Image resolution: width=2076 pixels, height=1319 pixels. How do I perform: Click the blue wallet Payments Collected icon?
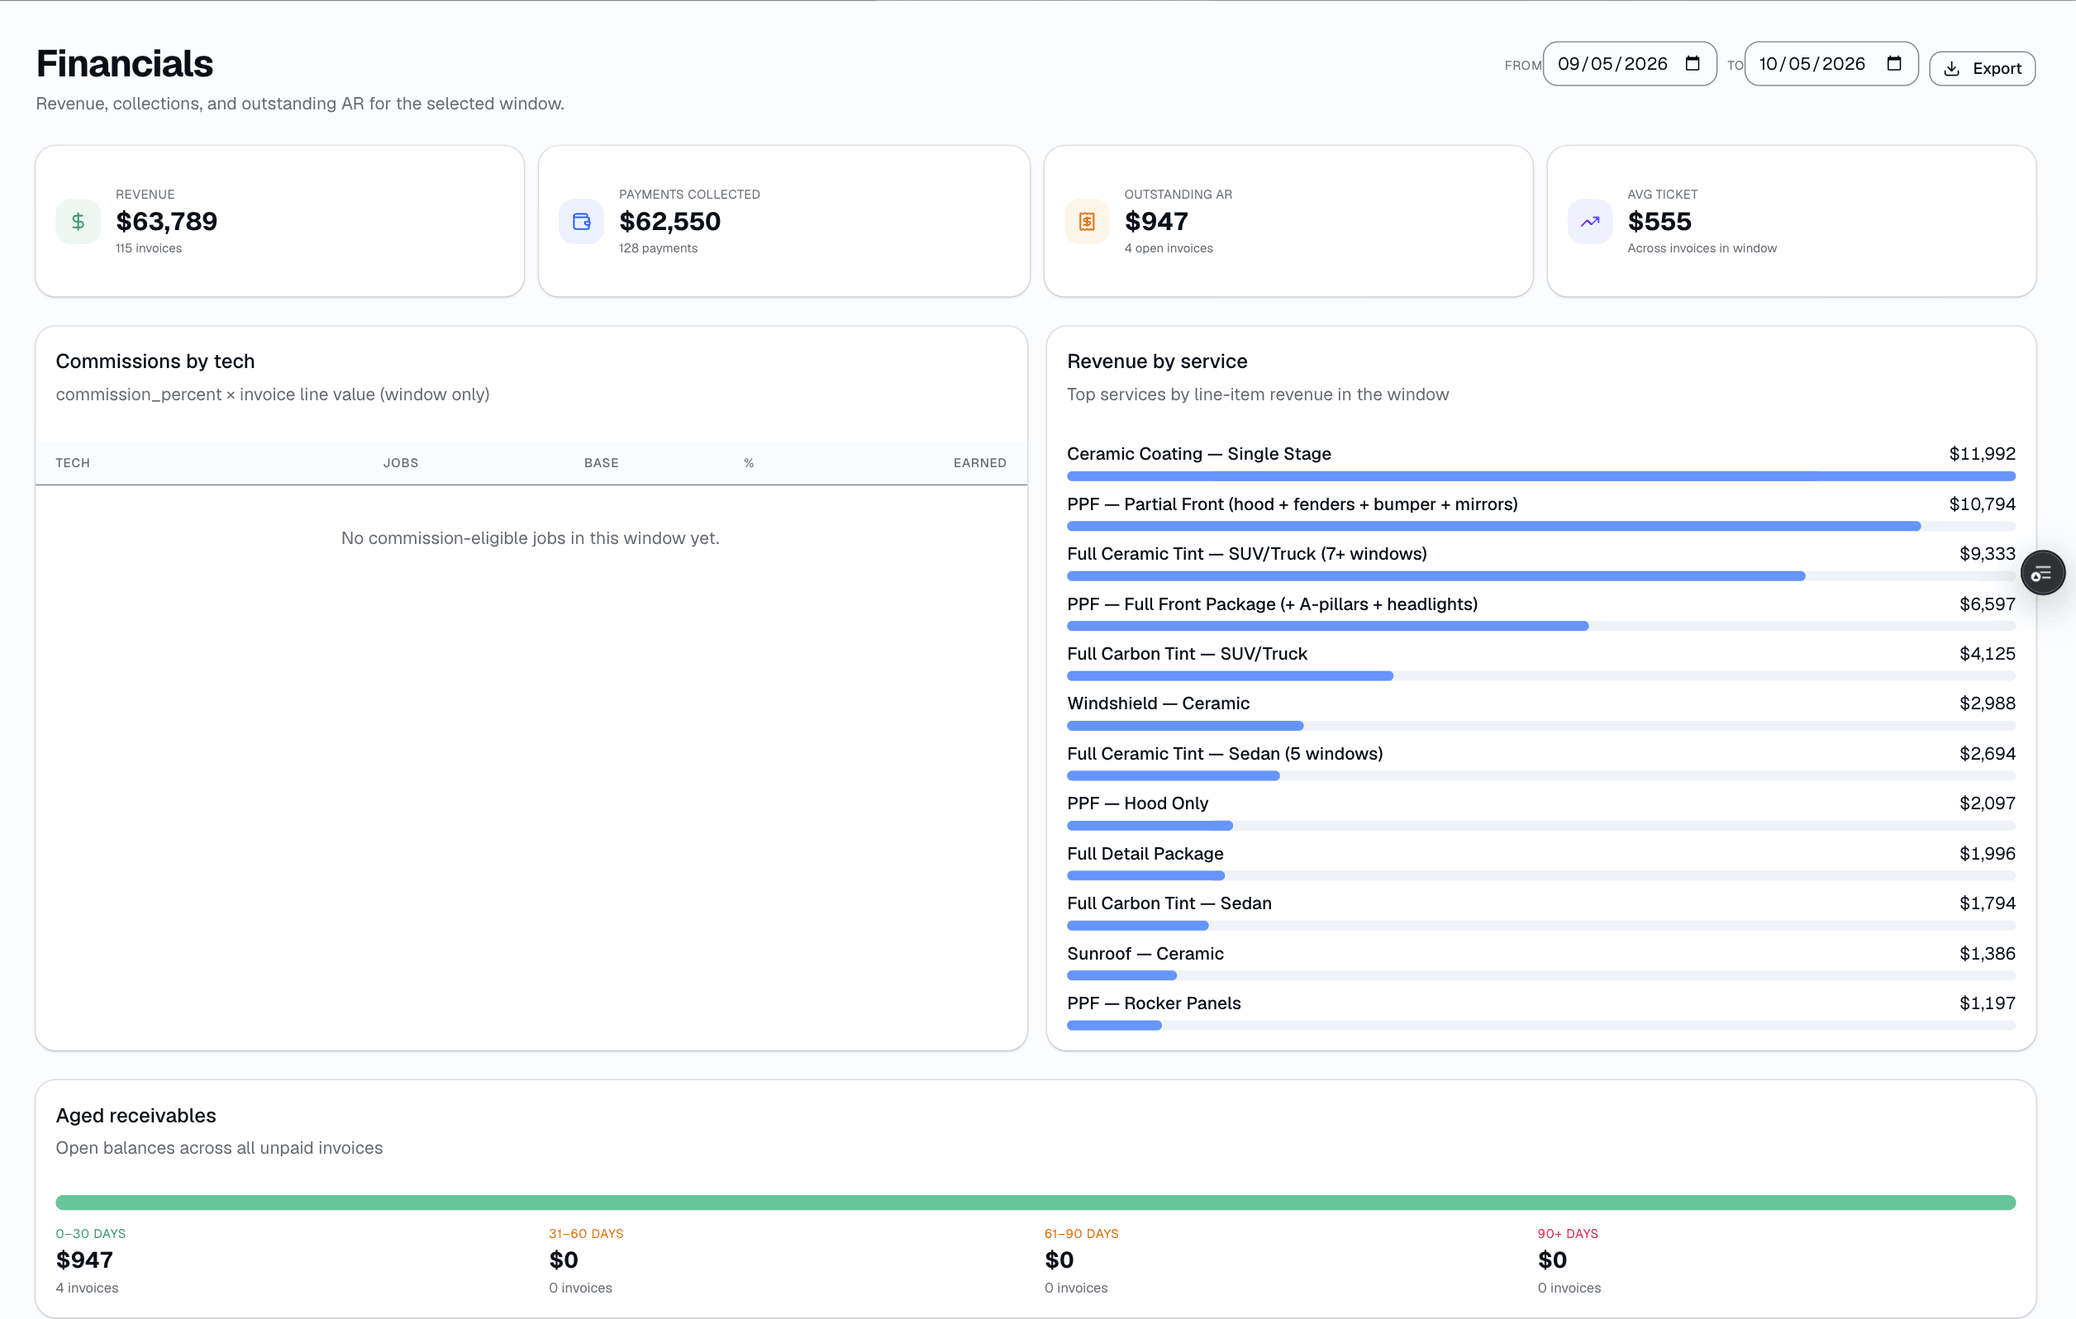pos(581,221)
